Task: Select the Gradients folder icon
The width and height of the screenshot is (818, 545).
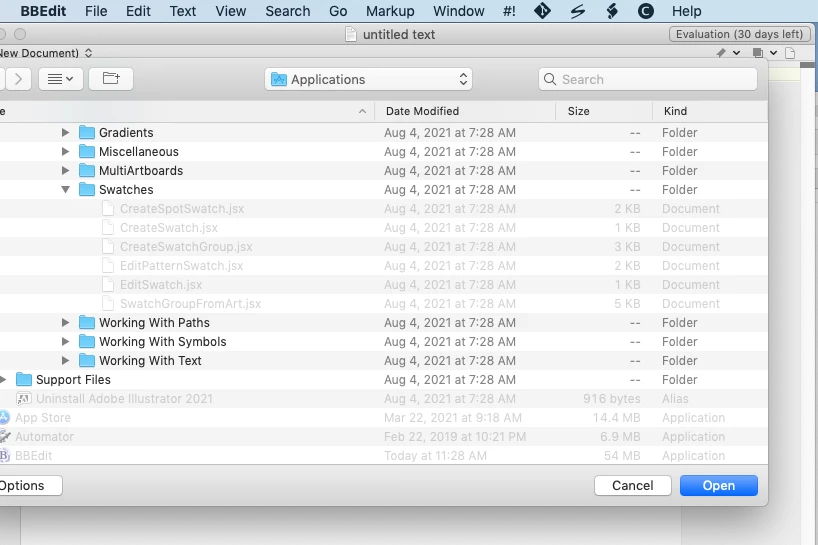Action: [87, 132]
